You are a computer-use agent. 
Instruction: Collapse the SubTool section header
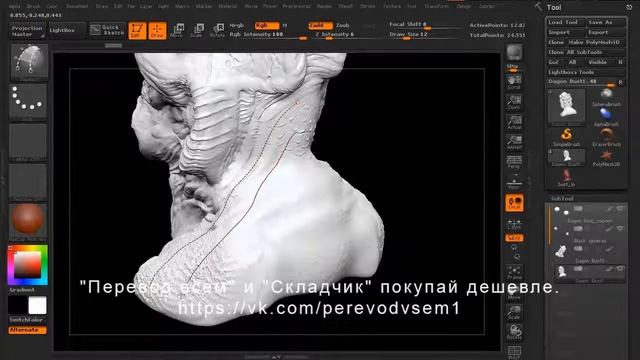pos(562,198)
